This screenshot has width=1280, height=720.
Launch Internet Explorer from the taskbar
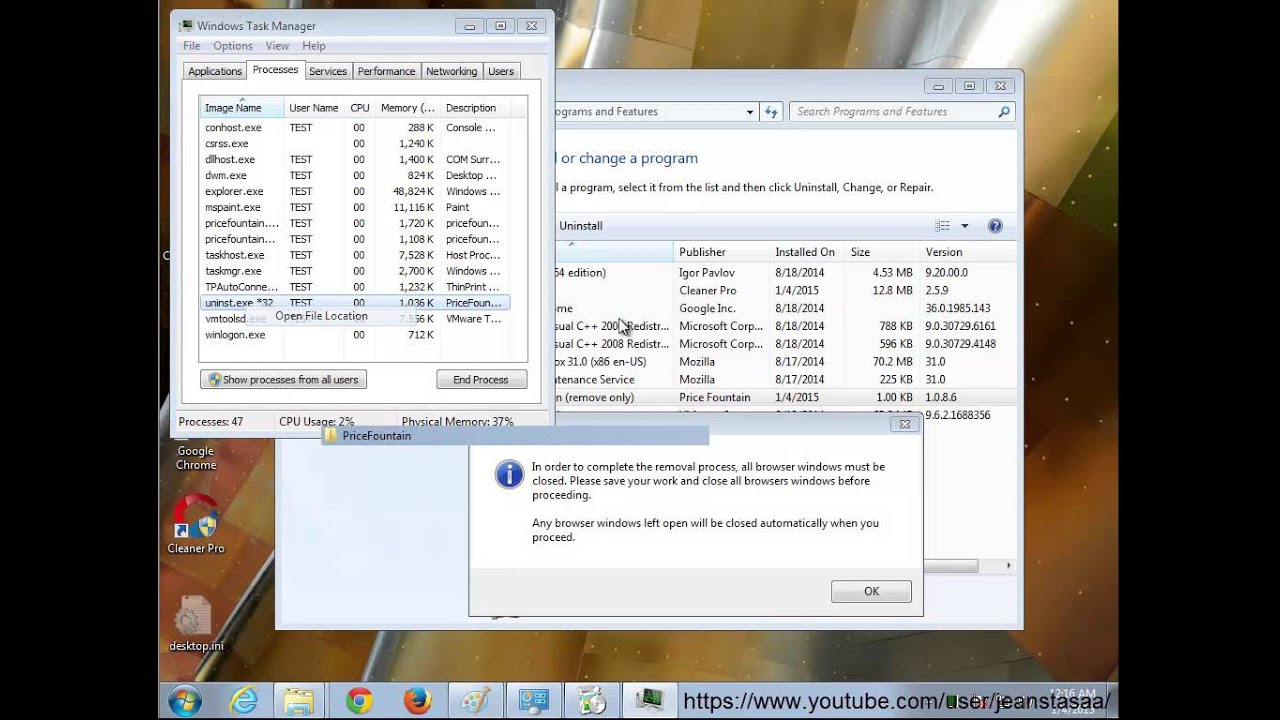coord(243,701)
